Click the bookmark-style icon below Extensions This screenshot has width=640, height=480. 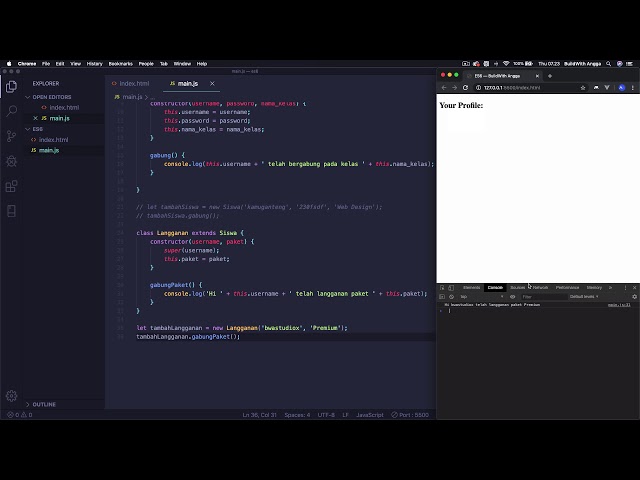tap(11, 211)
